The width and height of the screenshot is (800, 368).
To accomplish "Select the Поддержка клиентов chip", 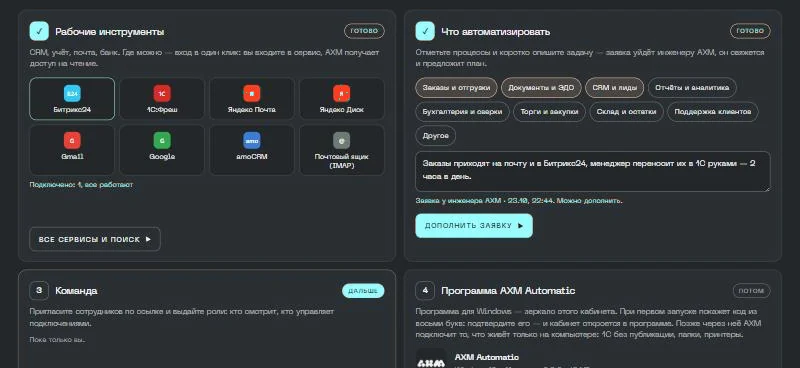I will tap(713, 111).
